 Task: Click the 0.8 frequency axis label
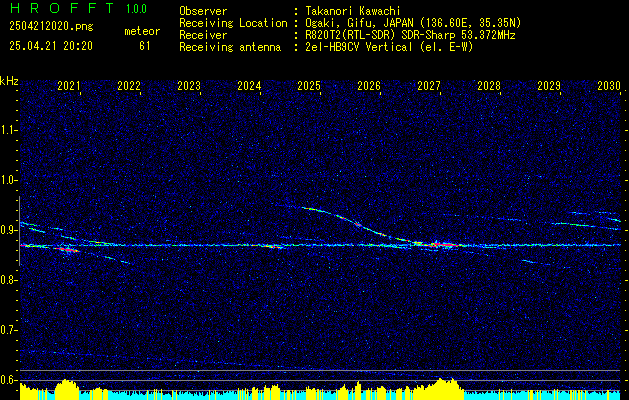tap(9, 280)
